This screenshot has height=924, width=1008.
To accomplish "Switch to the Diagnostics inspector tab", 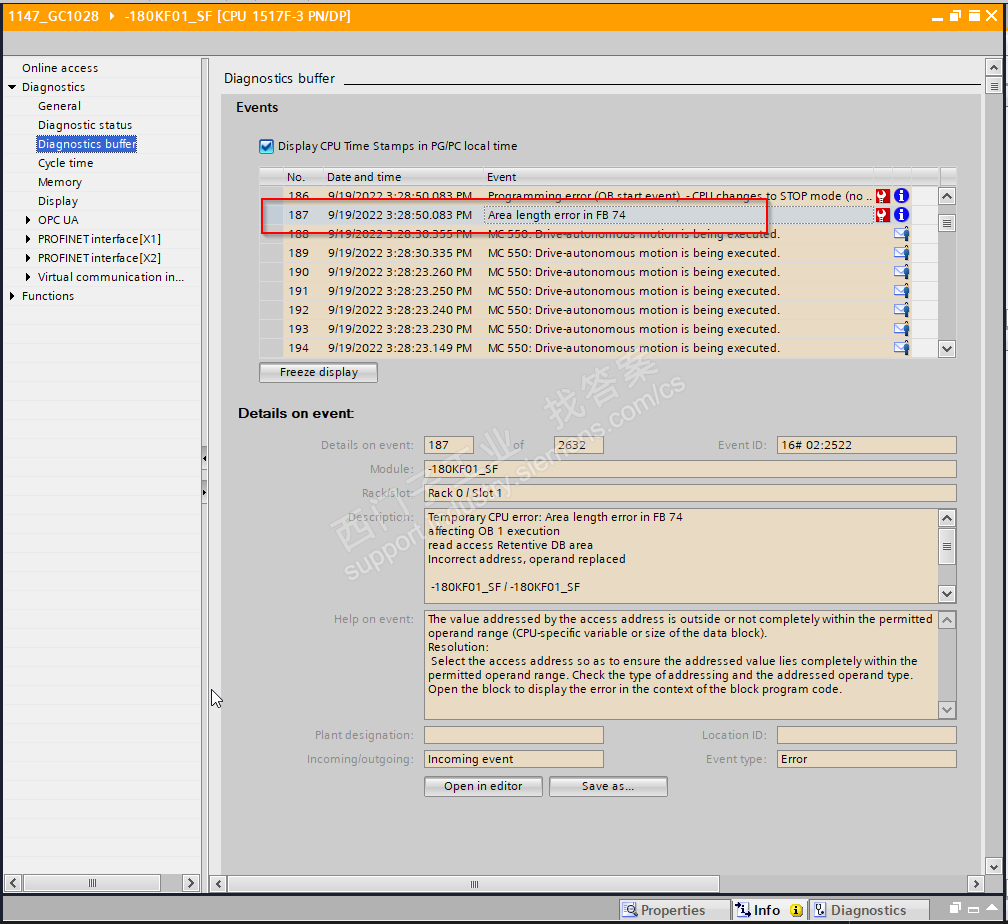I will click(868, 910).
